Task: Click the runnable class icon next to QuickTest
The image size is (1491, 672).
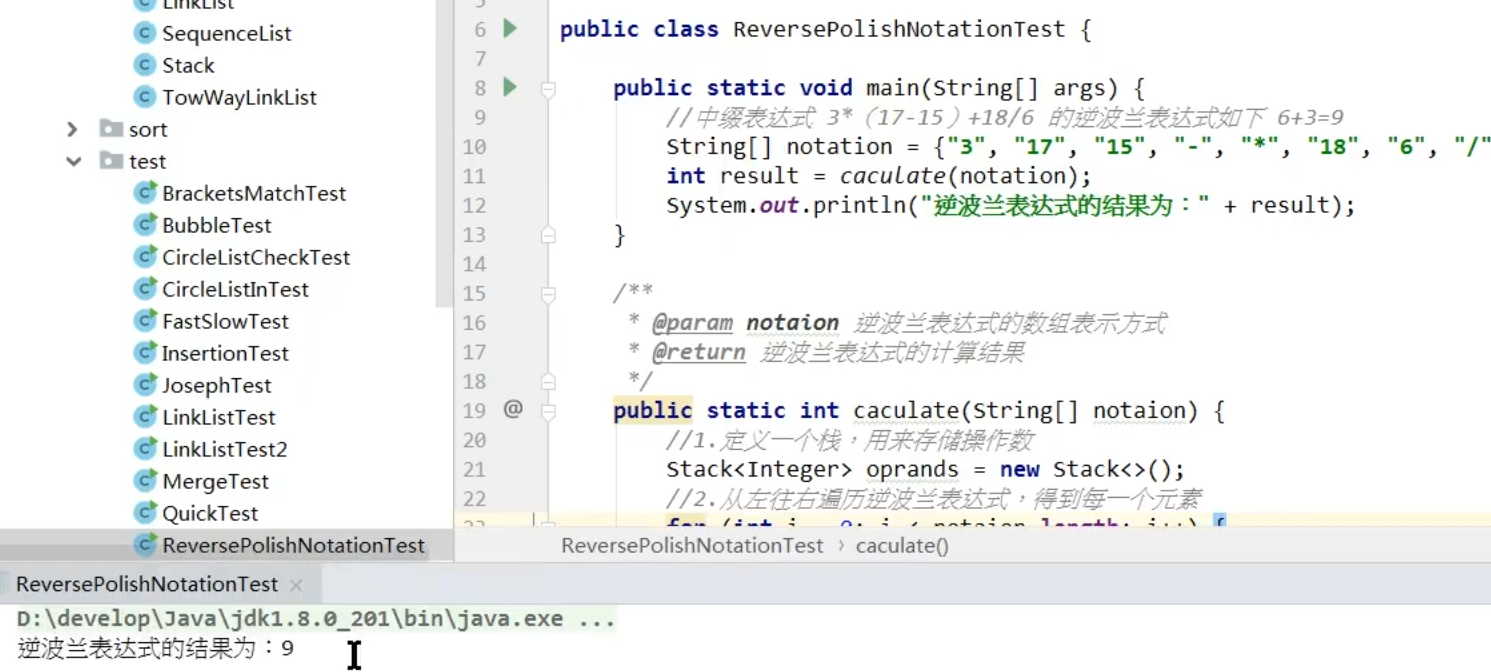Action: (x=145, y=513)
